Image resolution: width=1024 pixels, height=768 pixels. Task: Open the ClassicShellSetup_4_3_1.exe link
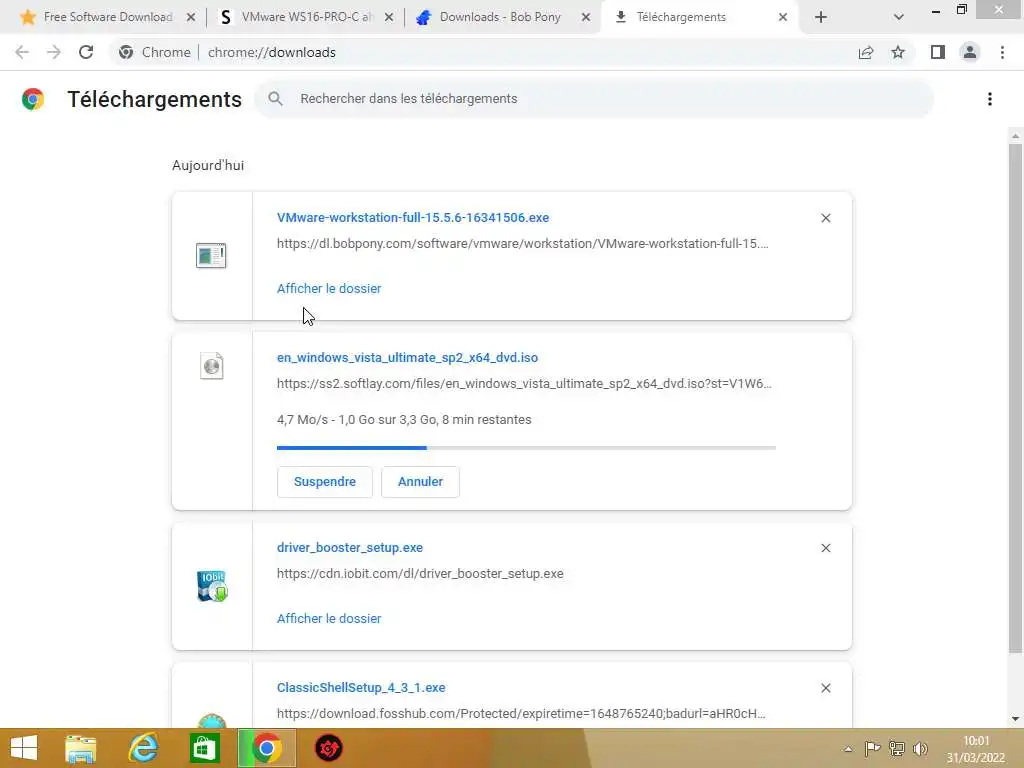360,688
